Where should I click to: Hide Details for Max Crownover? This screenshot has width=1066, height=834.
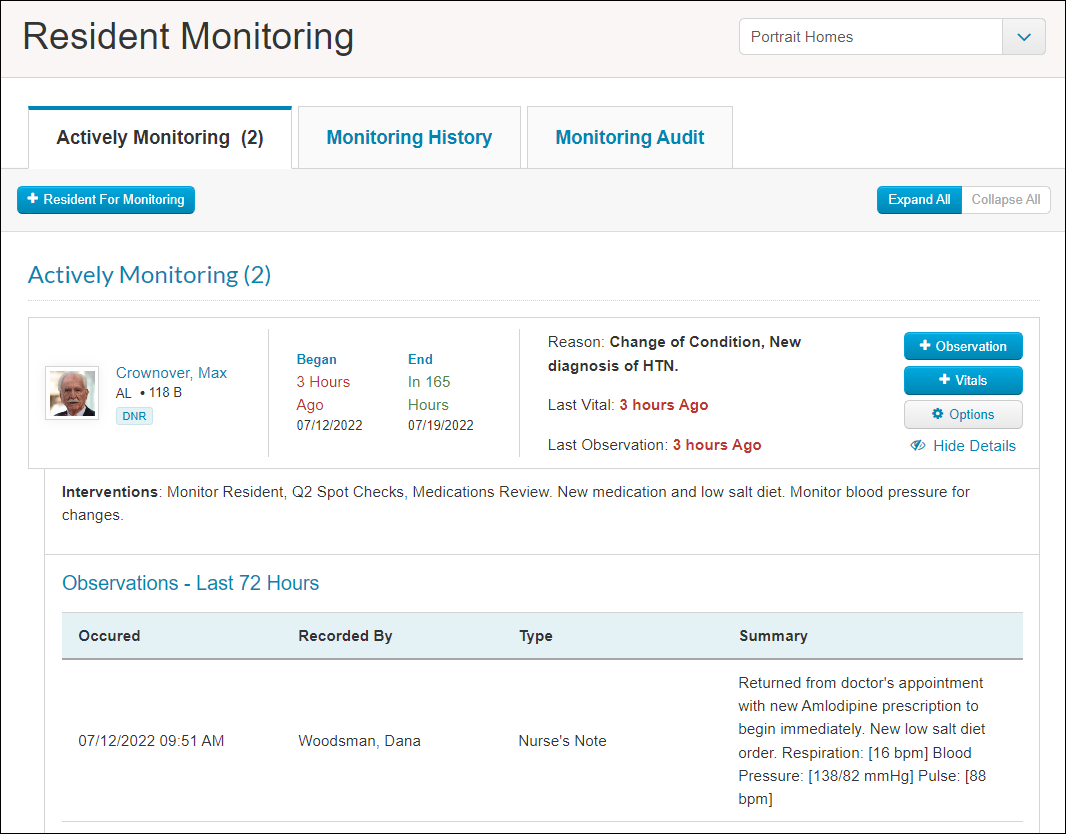pyautogui.click(x=973, y=446)
